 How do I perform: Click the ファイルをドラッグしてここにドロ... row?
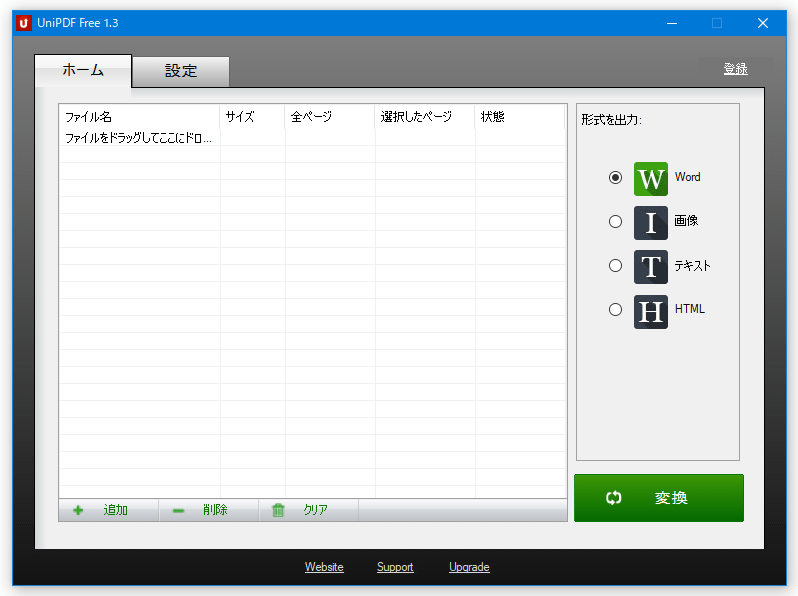[x=312, y=138]
